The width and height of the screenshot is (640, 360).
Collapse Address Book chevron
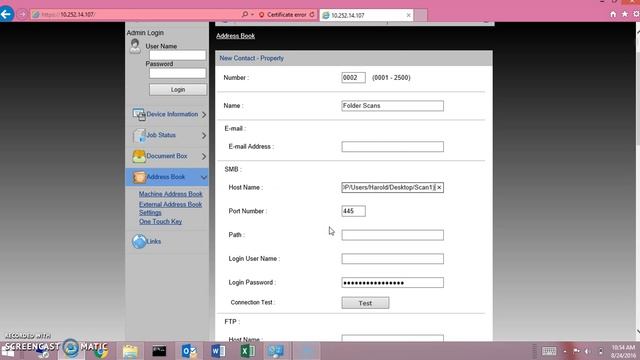tap(204, 177)
